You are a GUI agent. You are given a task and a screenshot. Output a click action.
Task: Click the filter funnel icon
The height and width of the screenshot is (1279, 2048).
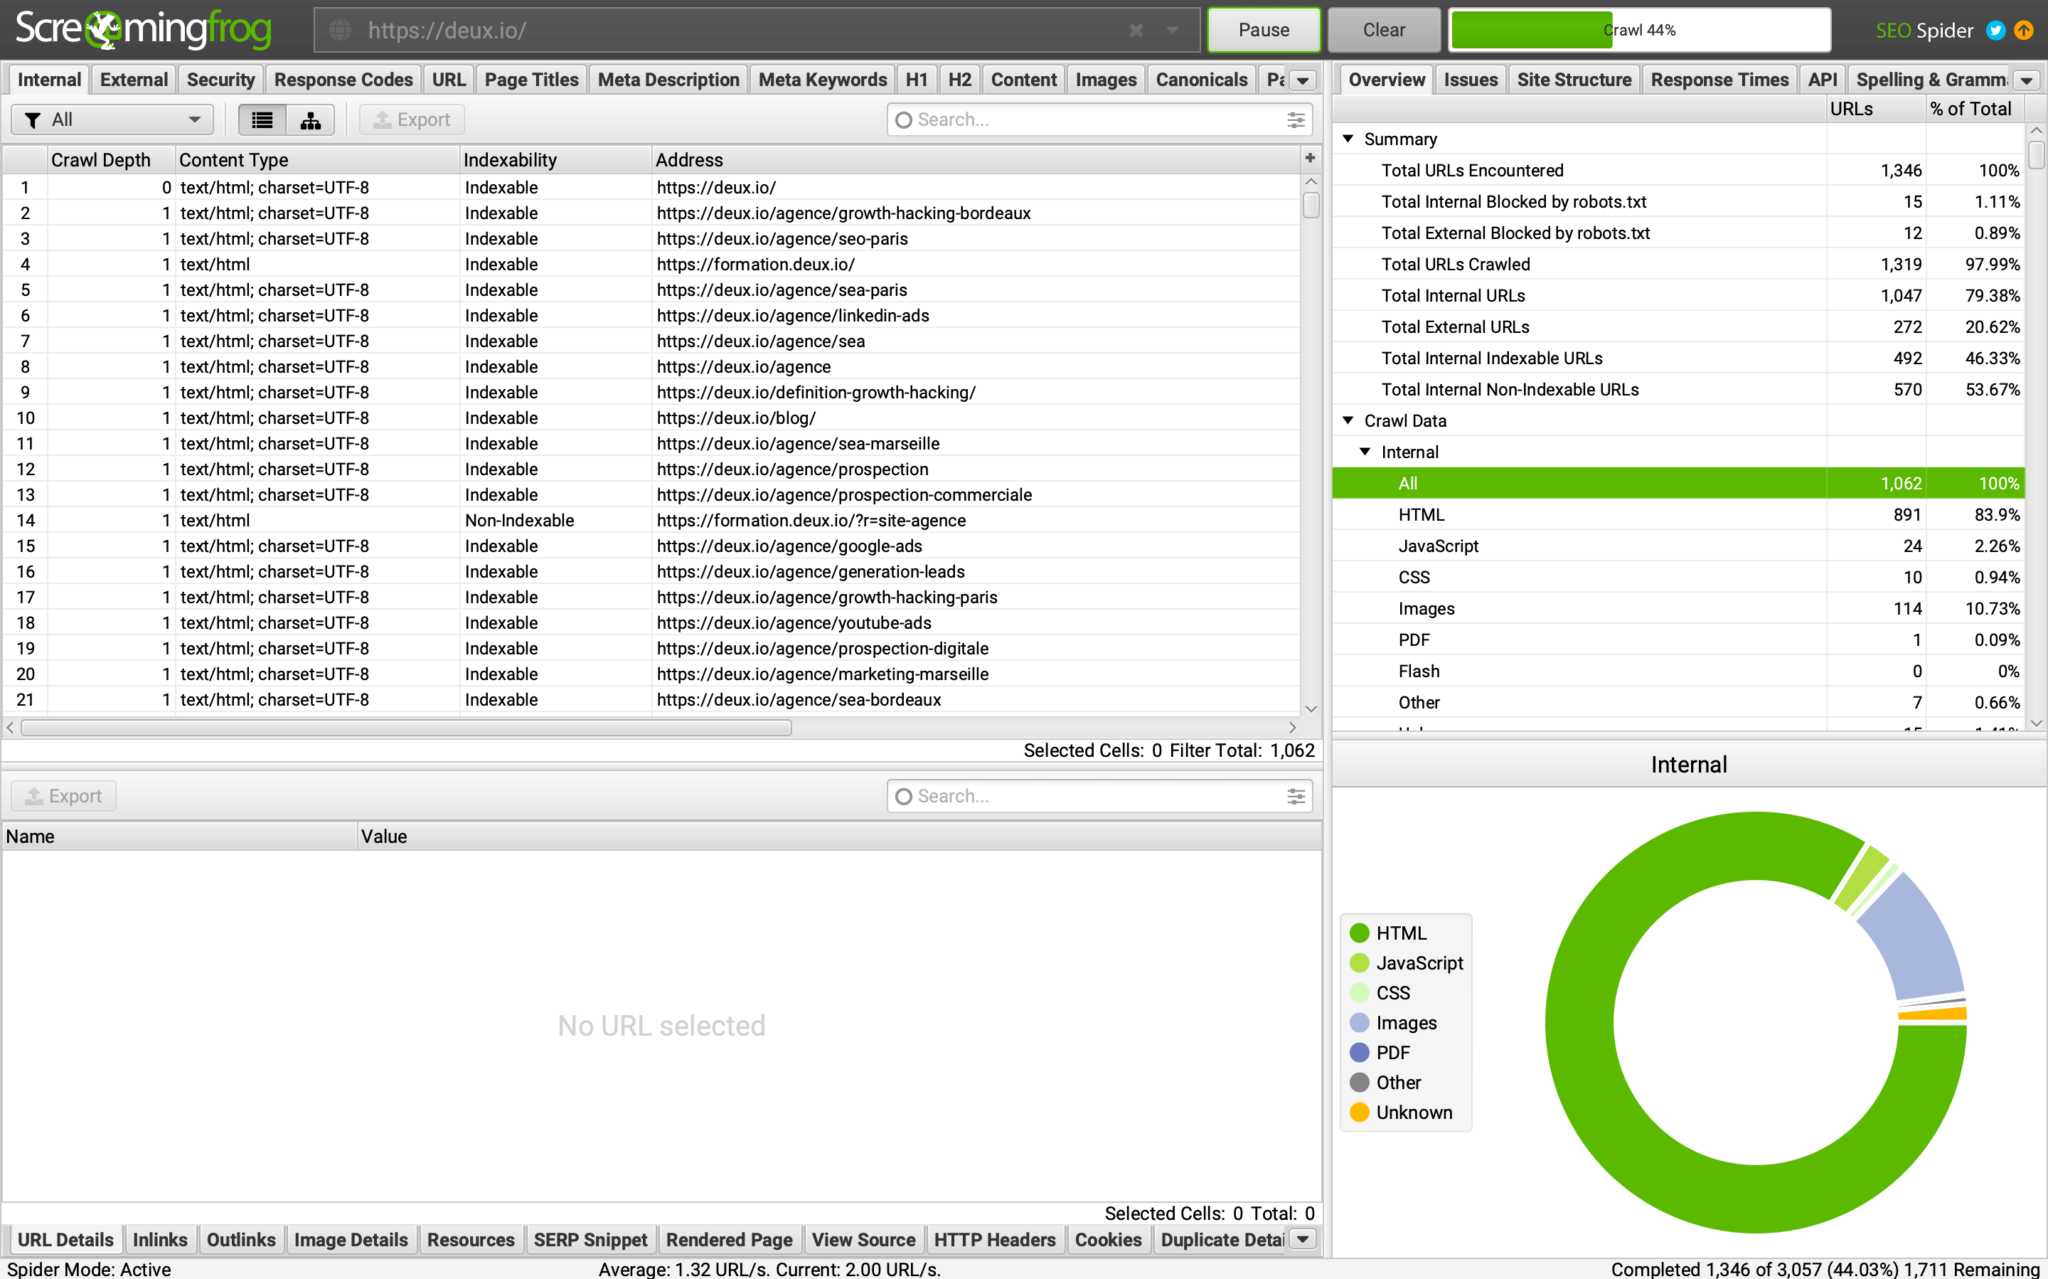[x=33, y=120]
